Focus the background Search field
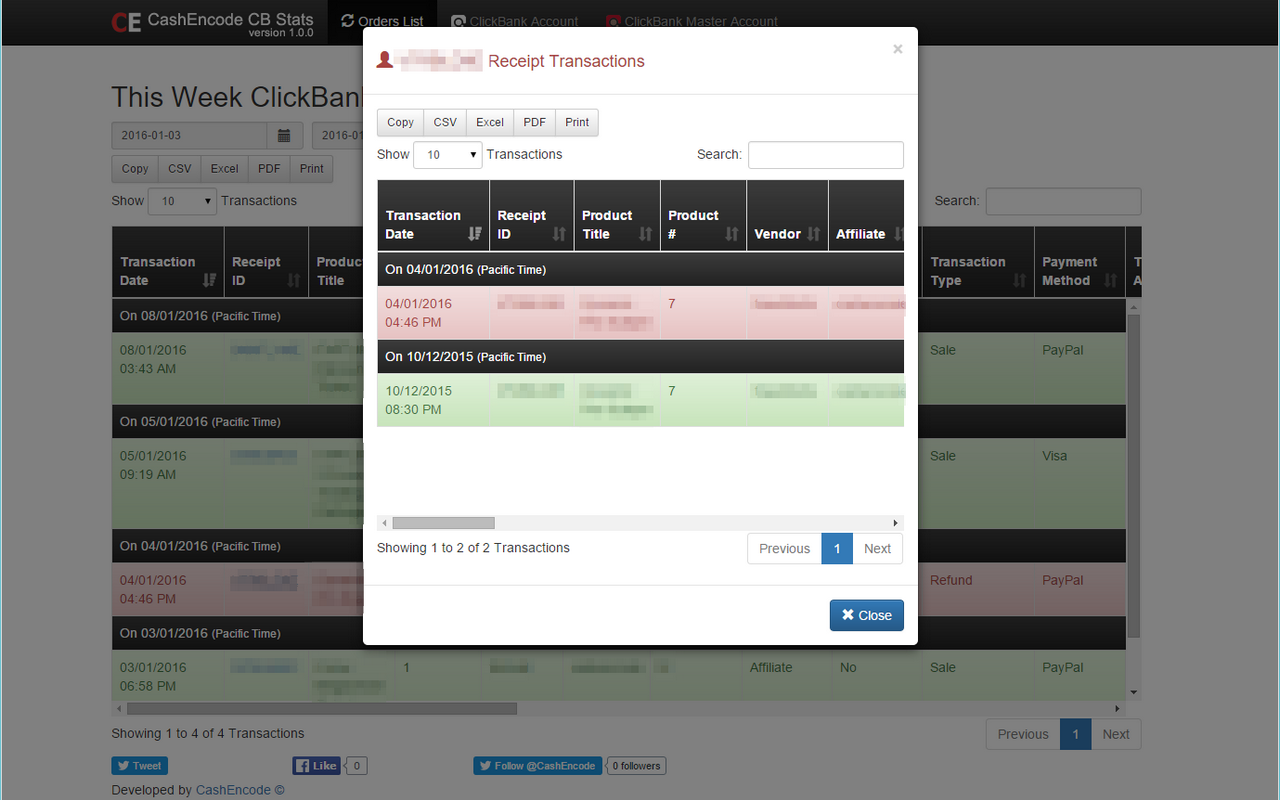 click(1063, 201)
